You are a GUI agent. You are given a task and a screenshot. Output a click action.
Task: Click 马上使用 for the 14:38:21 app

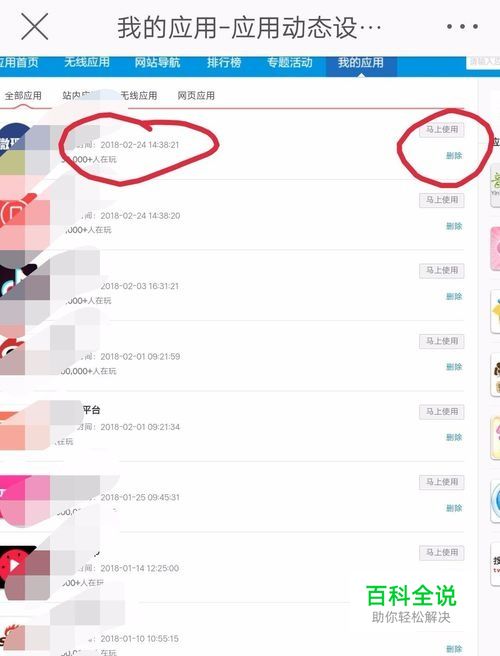tap(441, 130)
